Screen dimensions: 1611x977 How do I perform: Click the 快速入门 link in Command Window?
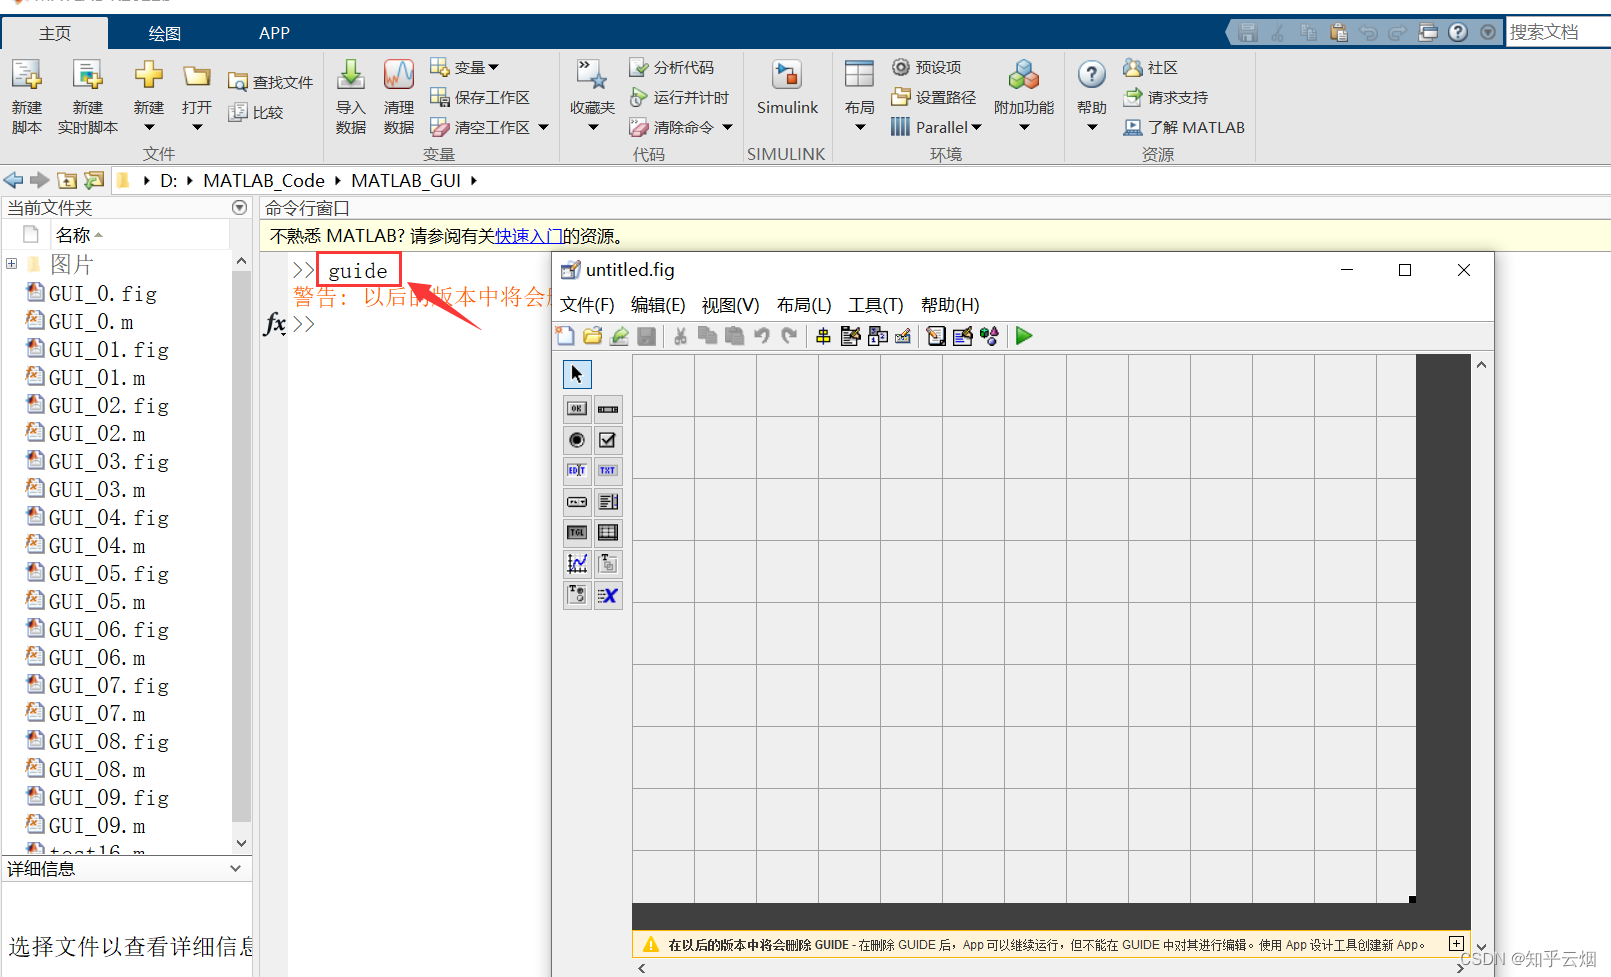pos(530,236)
